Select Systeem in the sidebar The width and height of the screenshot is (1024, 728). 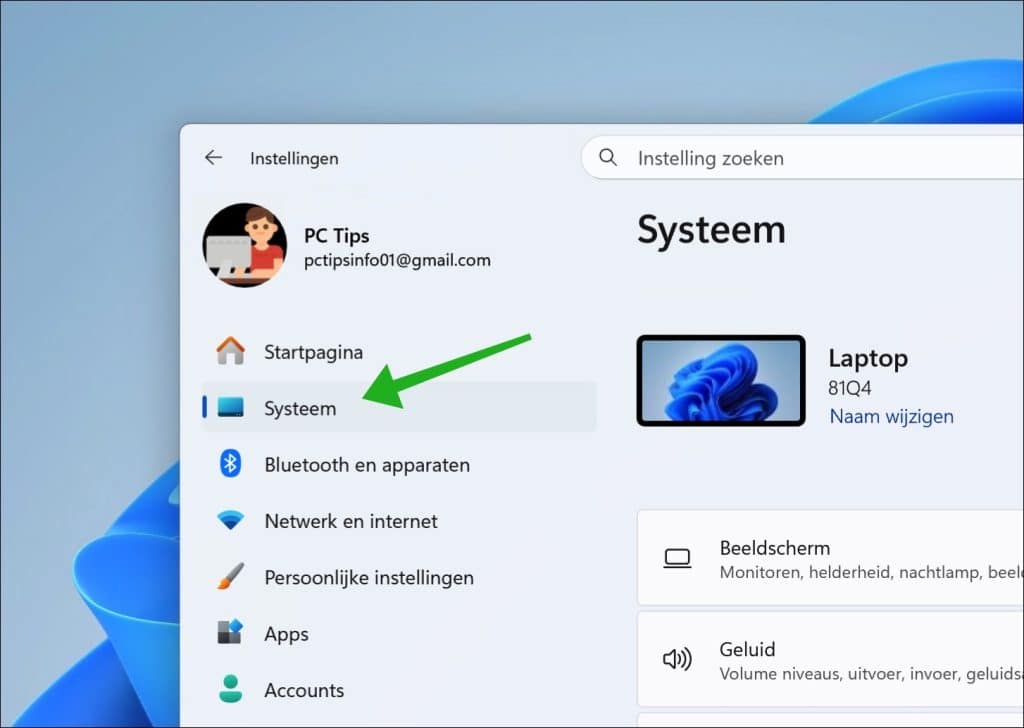coord(399,407)
